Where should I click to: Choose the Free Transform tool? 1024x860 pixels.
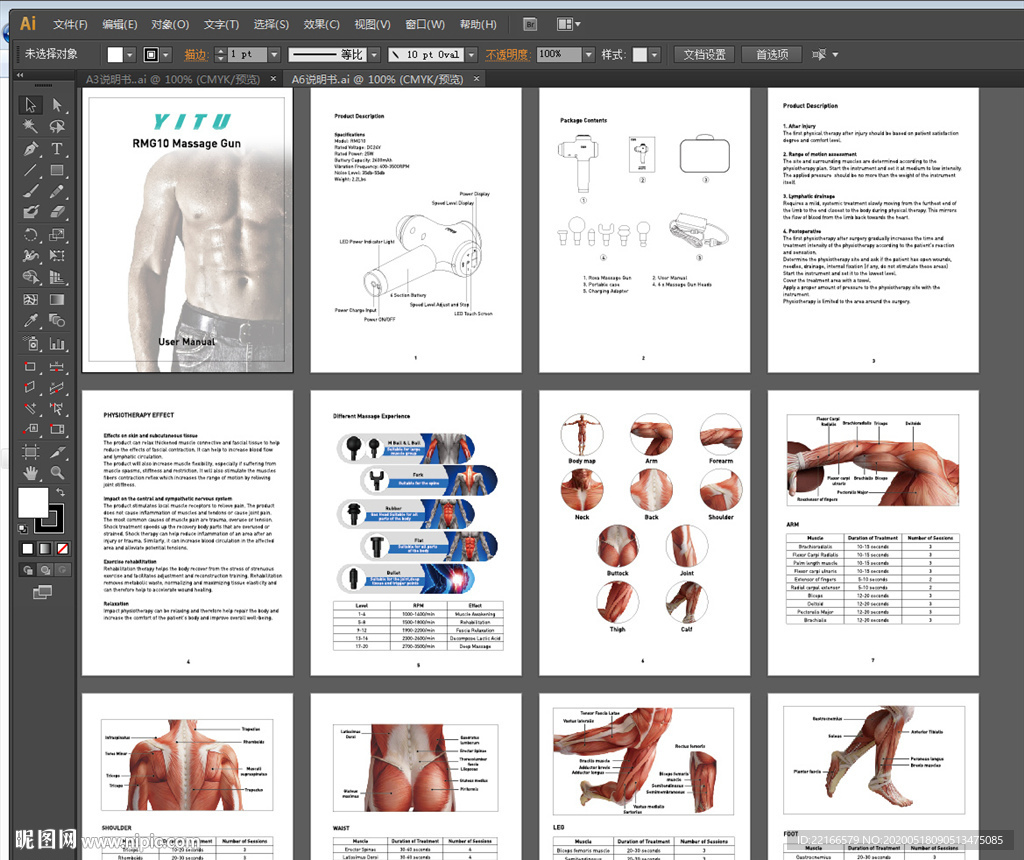coord(57,255)
